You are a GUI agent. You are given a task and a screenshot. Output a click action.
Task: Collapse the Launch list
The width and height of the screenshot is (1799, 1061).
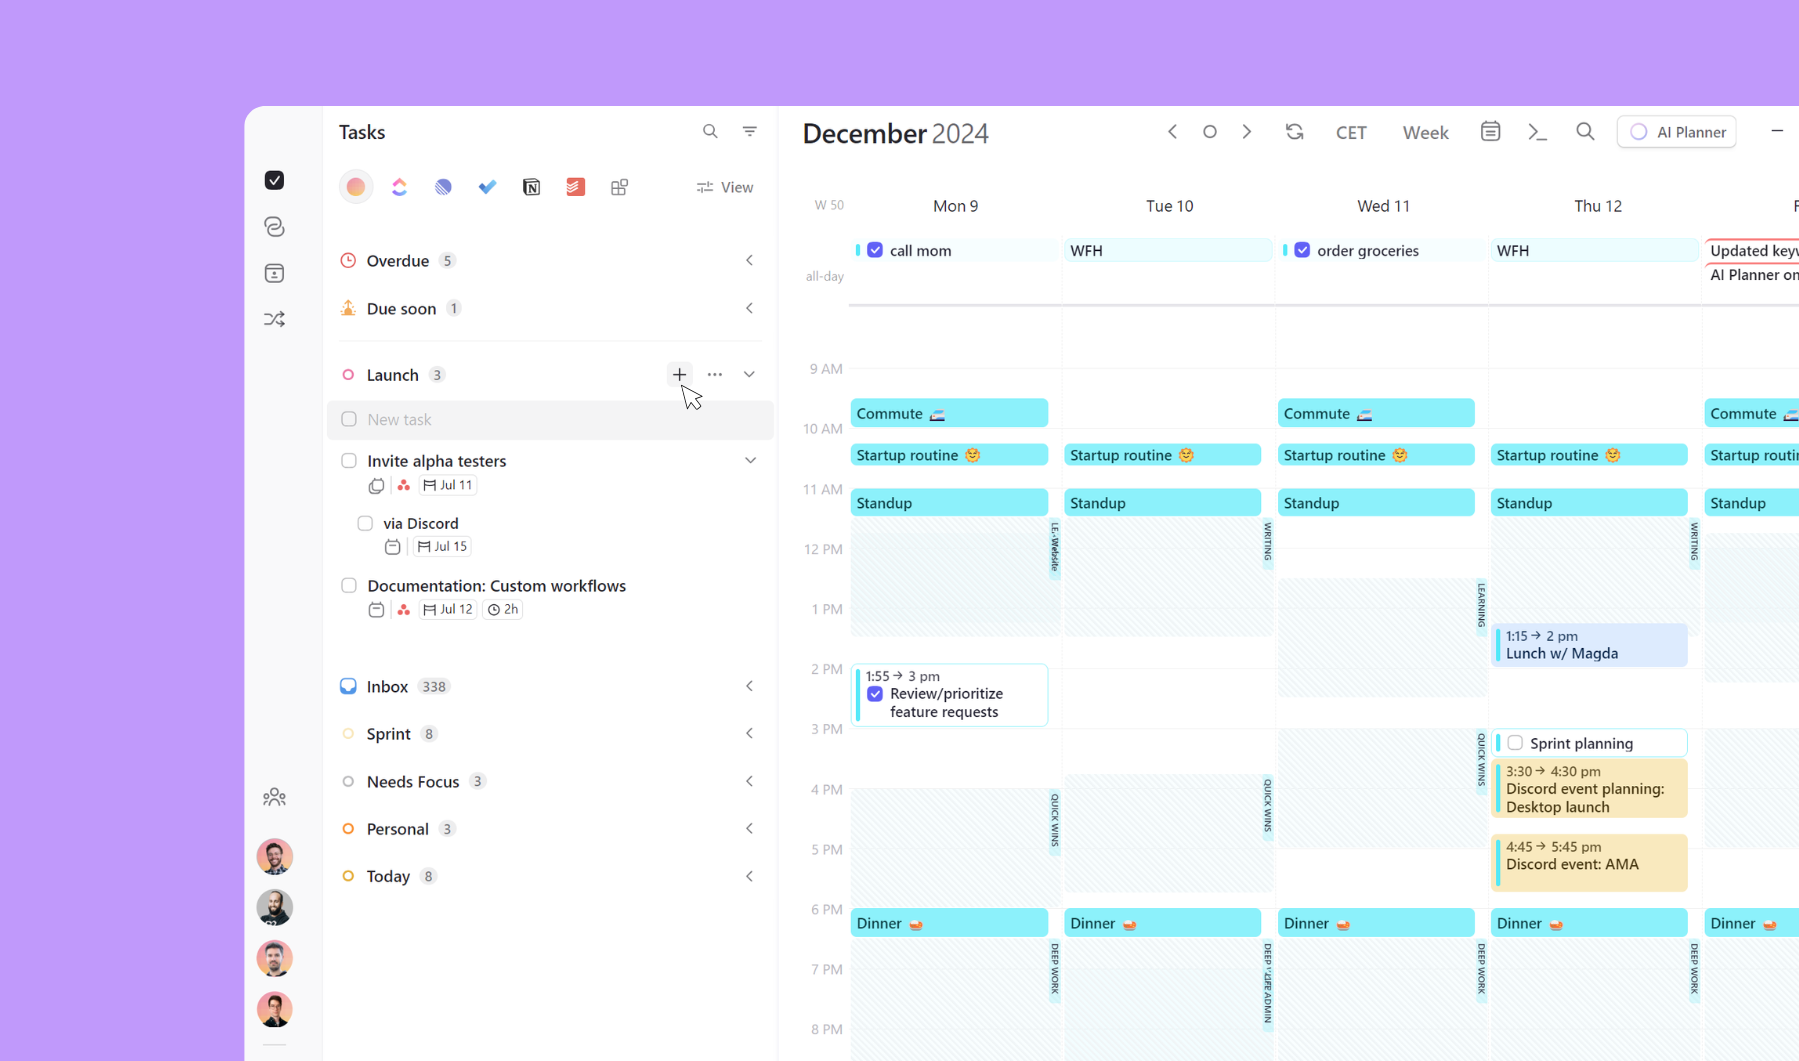tap(750, 374)
